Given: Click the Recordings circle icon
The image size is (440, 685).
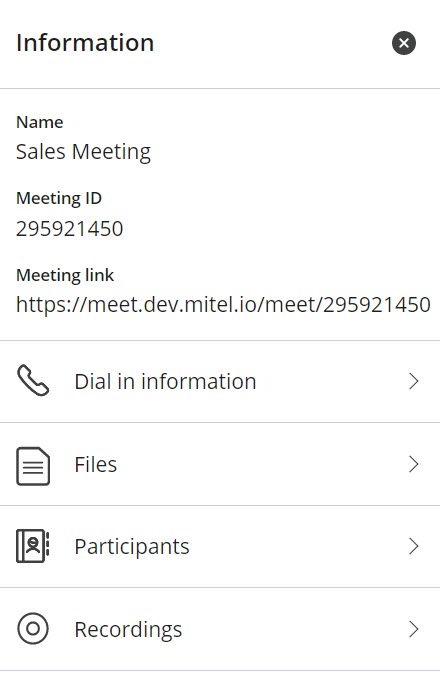Looking at the screenshot, I should coord(33,629).
